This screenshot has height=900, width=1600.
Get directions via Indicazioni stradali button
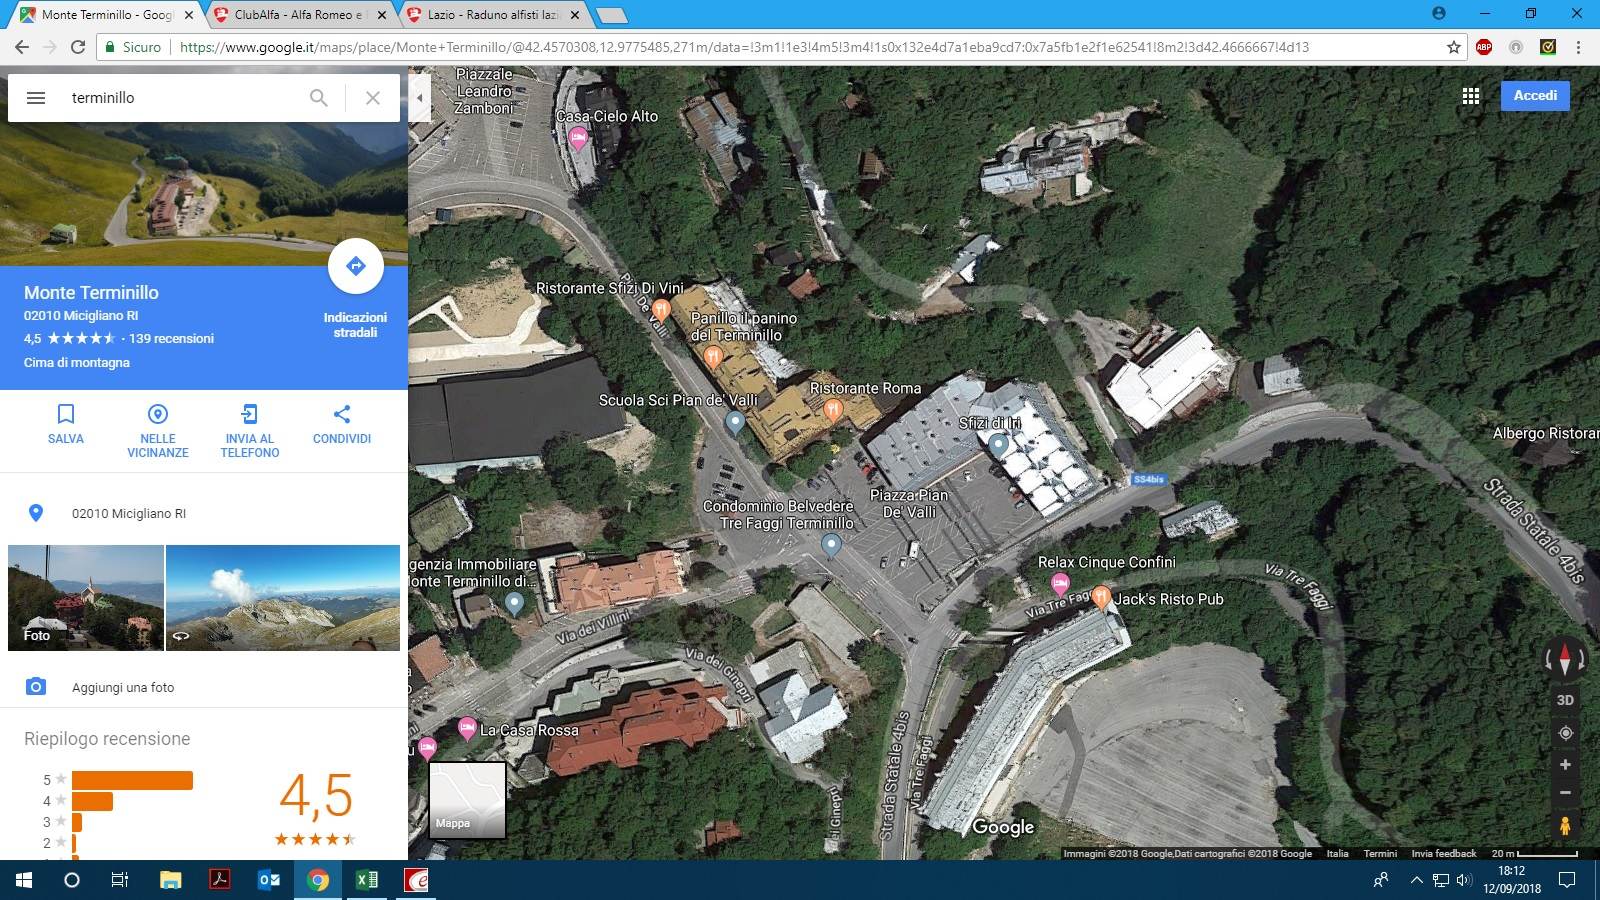point(355,266)
